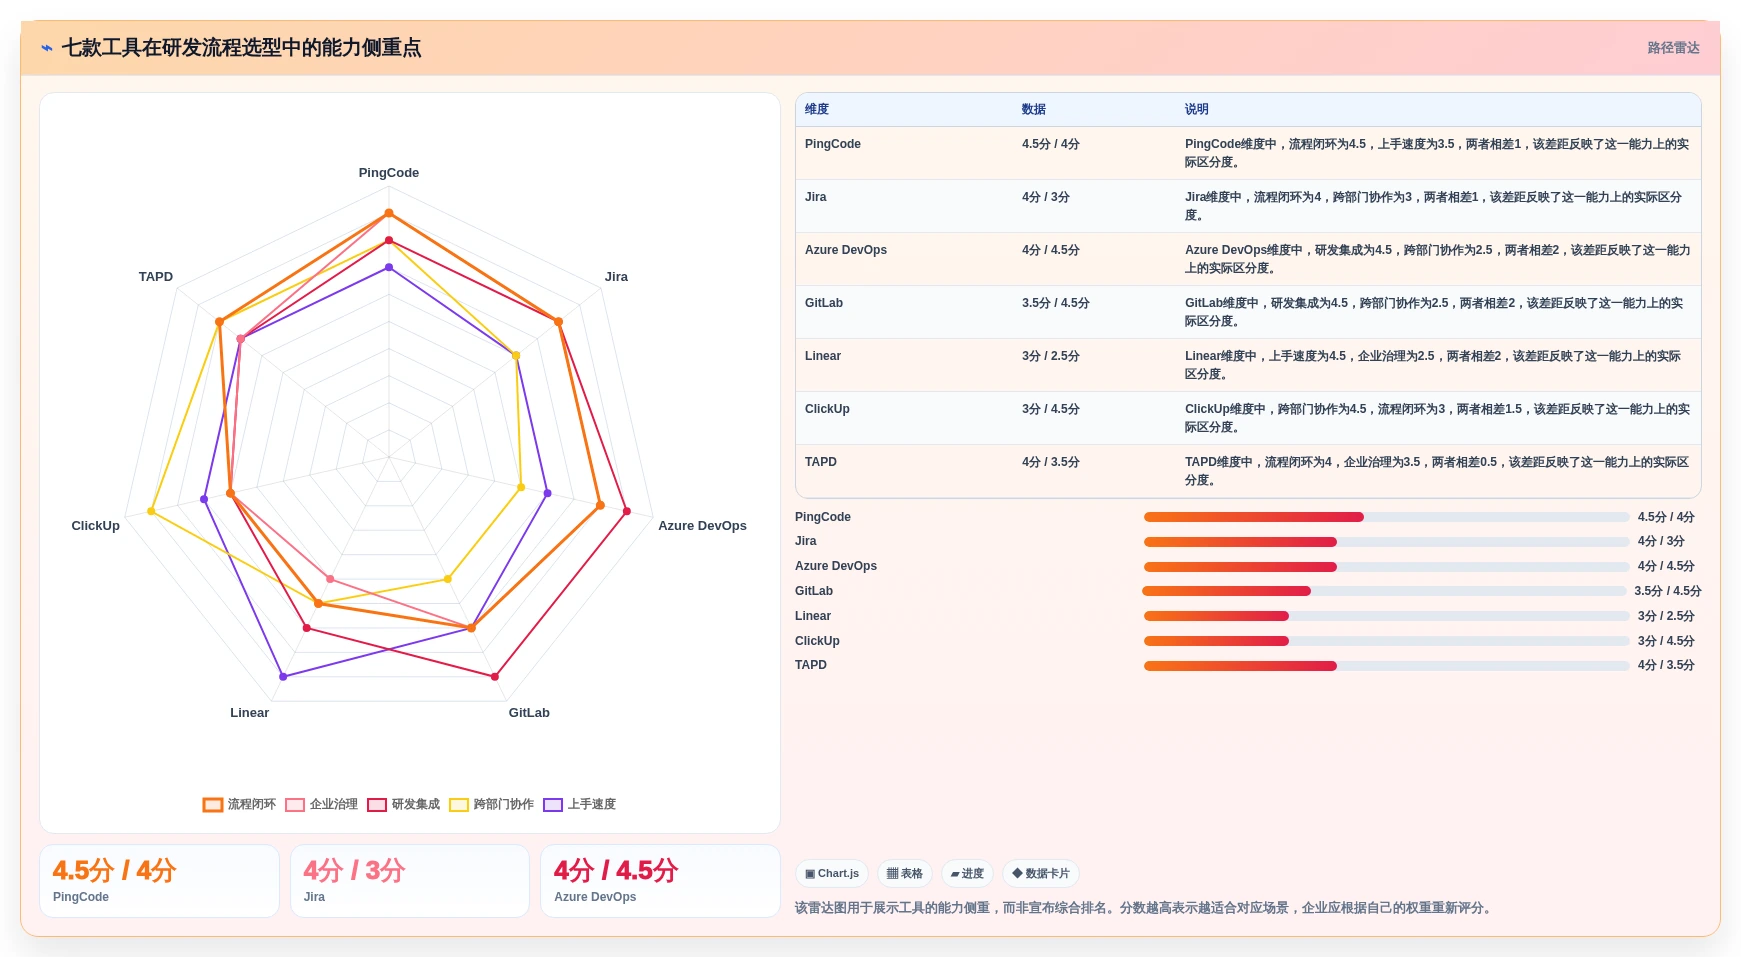Click the chart title 七款工具在研发流程选型中的能力侧重点
Screen dimensions: 1741x957
click(241, 48)
